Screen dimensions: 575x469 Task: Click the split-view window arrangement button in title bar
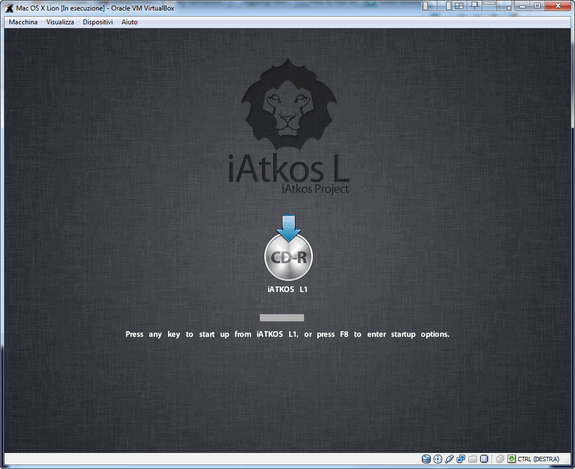(459, 6)
